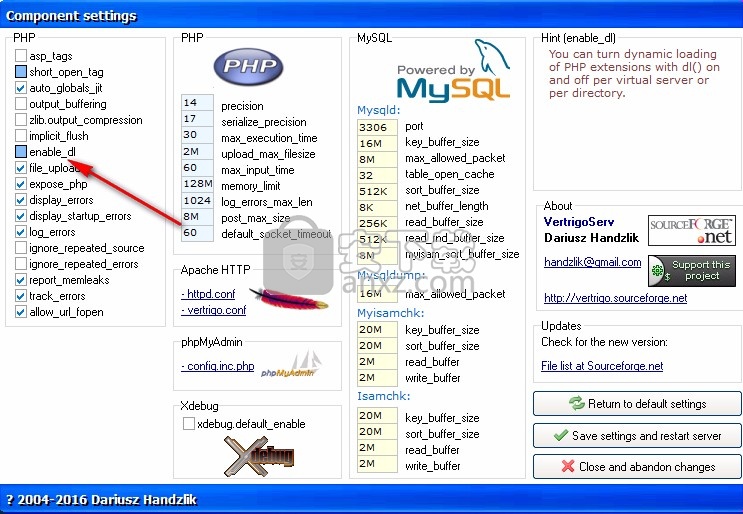Toggle zlib.output_compression checkbox
Screen dimensions: 743x514
(x=20, y=120)
